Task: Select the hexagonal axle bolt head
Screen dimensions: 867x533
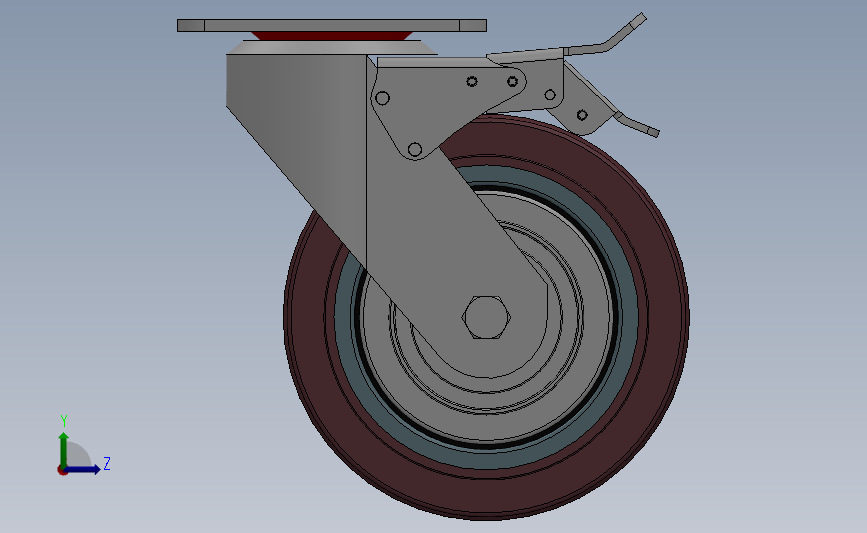Action: (486, 317)
